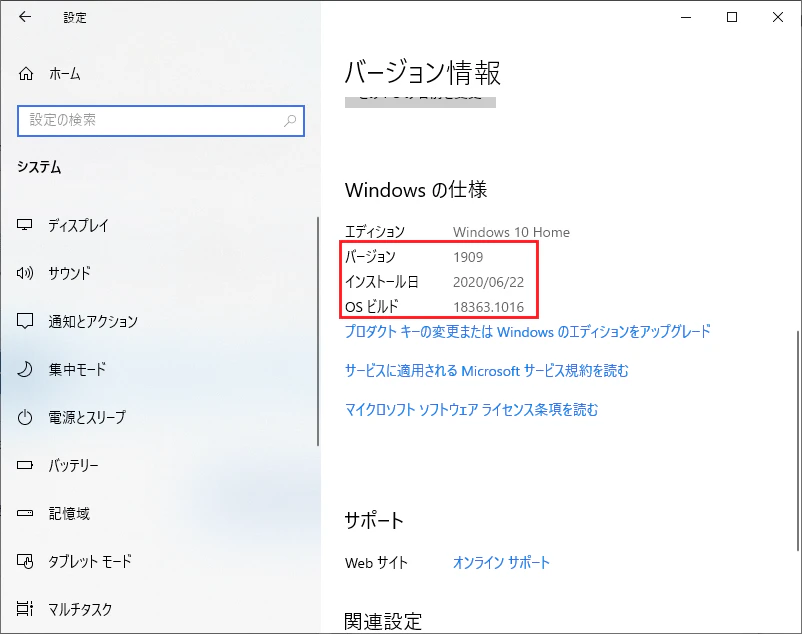The width and height of the screenshot is (802, 634).
Task: Click the 関連設定 heading
Action: [x=383, y=621]
